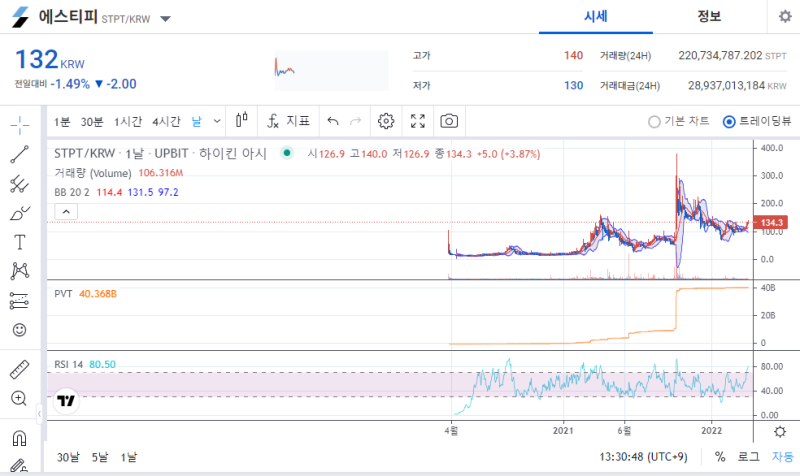Set interval to 1분

[62, 122]
